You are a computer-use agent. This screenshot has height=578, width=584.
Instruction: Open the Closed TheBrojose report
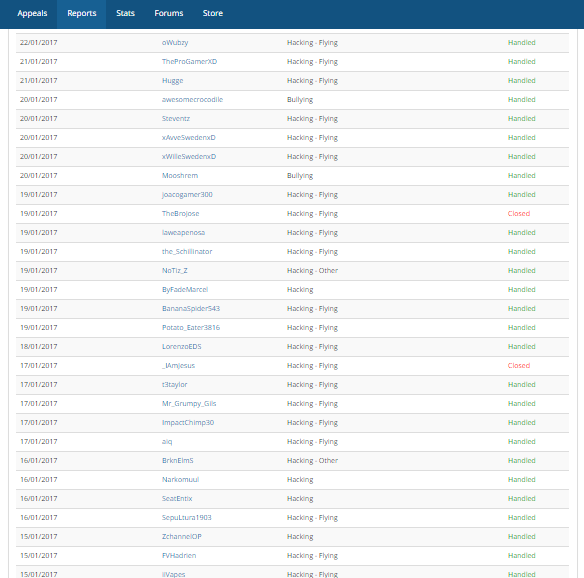tap(292, 214)
